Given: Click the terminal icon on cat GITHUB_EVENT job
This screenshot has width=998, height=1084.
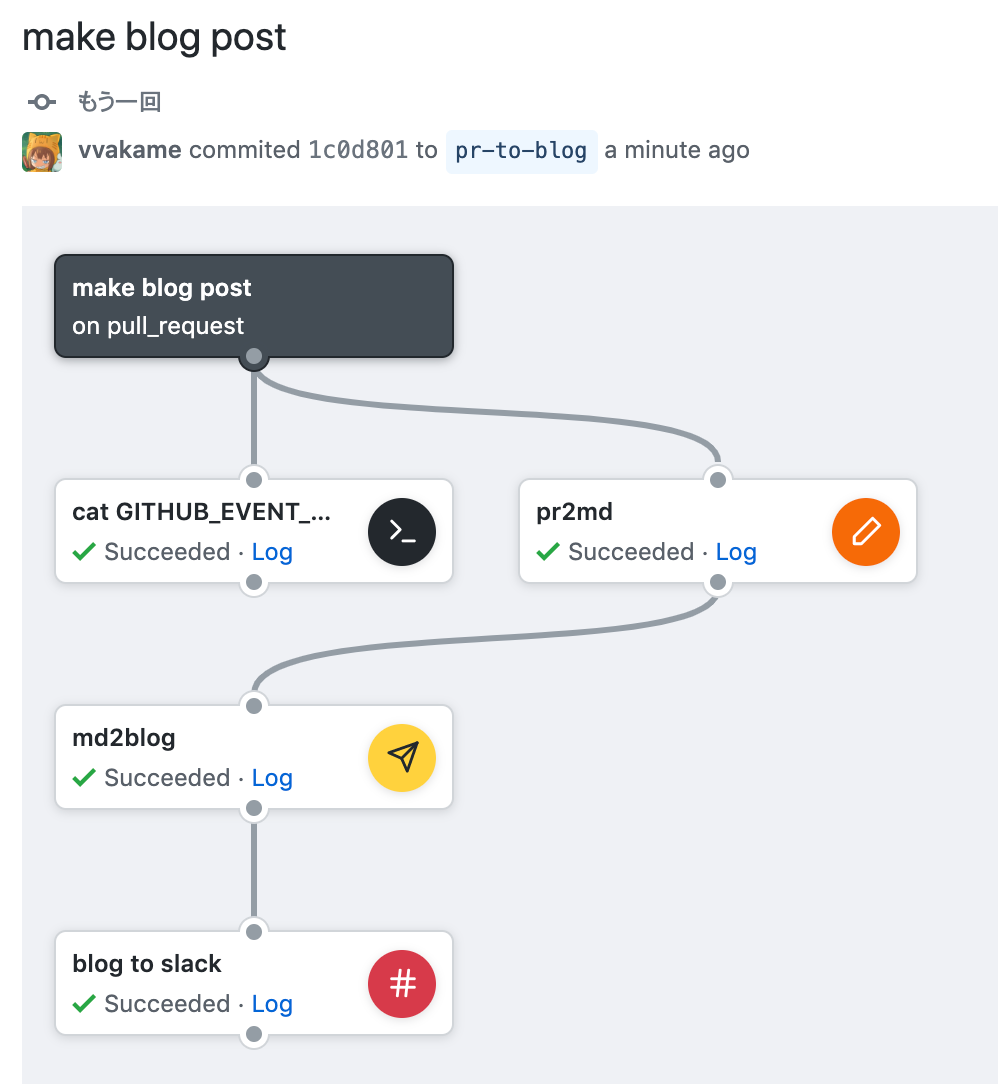Looking at the screenshot, I should (401, 531).
